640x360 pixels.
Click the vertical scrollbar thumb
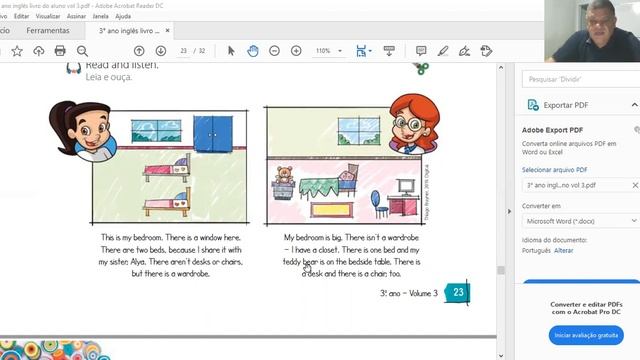[x=501, y=270]
